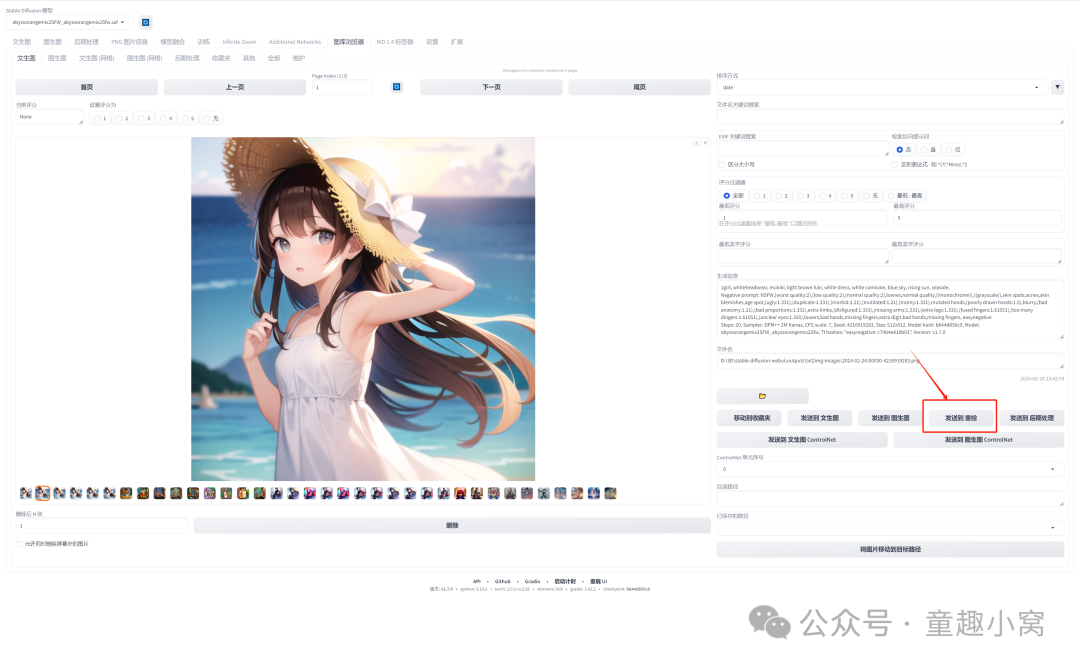Choose 最低-最高 in 评分过滤器

pyautogui.click(x=905, y=196)
